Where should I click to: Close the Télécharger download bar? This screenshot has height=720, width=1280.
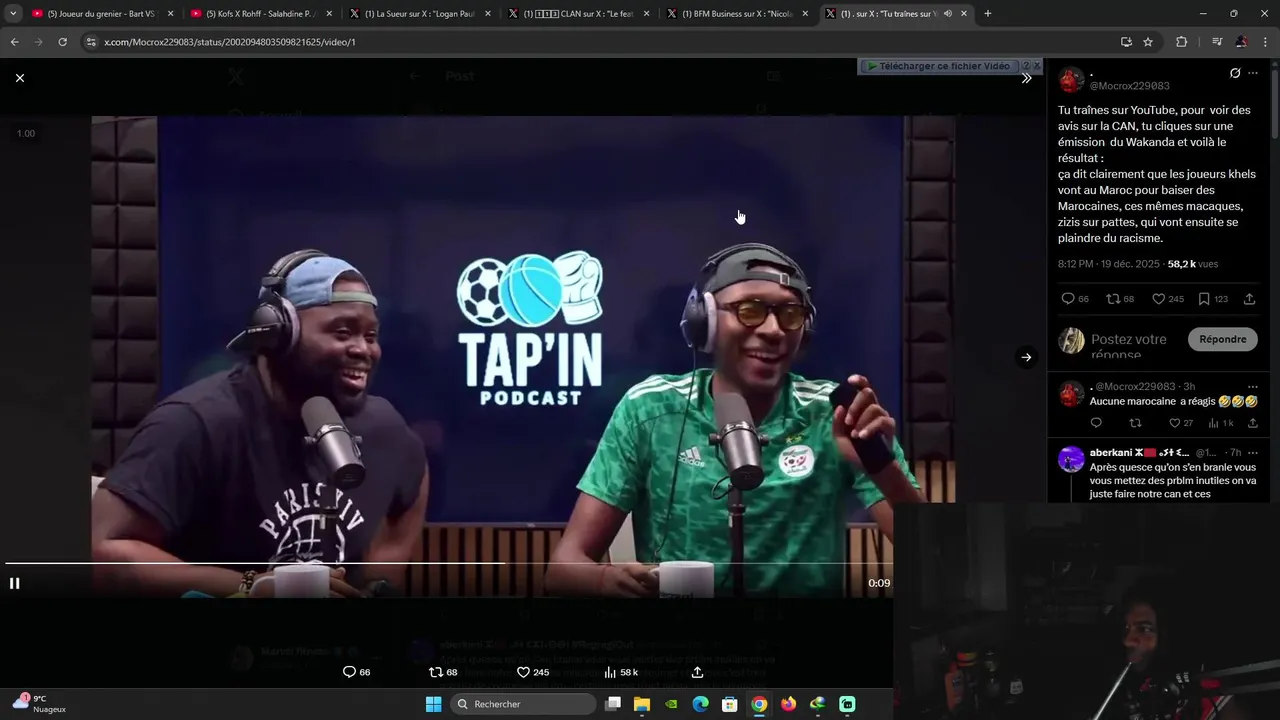point(1037,66)
